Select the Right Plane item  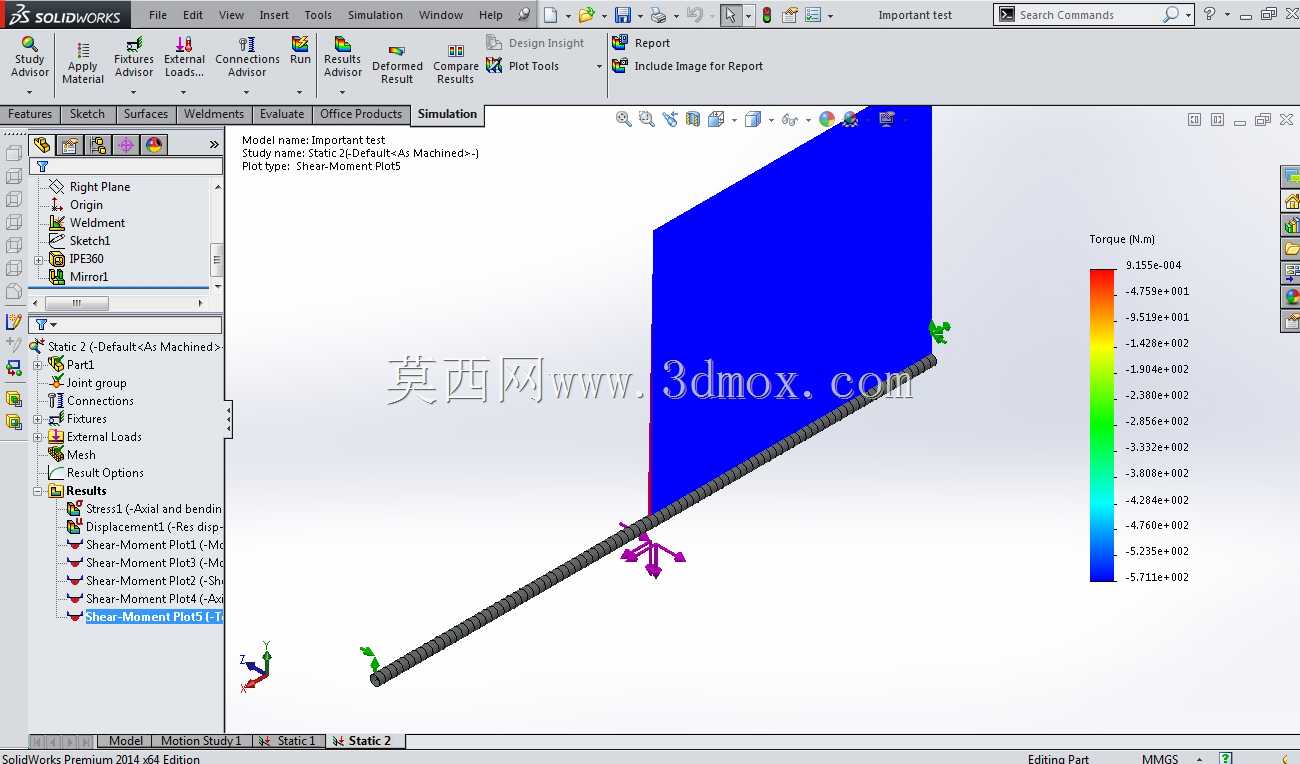point(90,187)
